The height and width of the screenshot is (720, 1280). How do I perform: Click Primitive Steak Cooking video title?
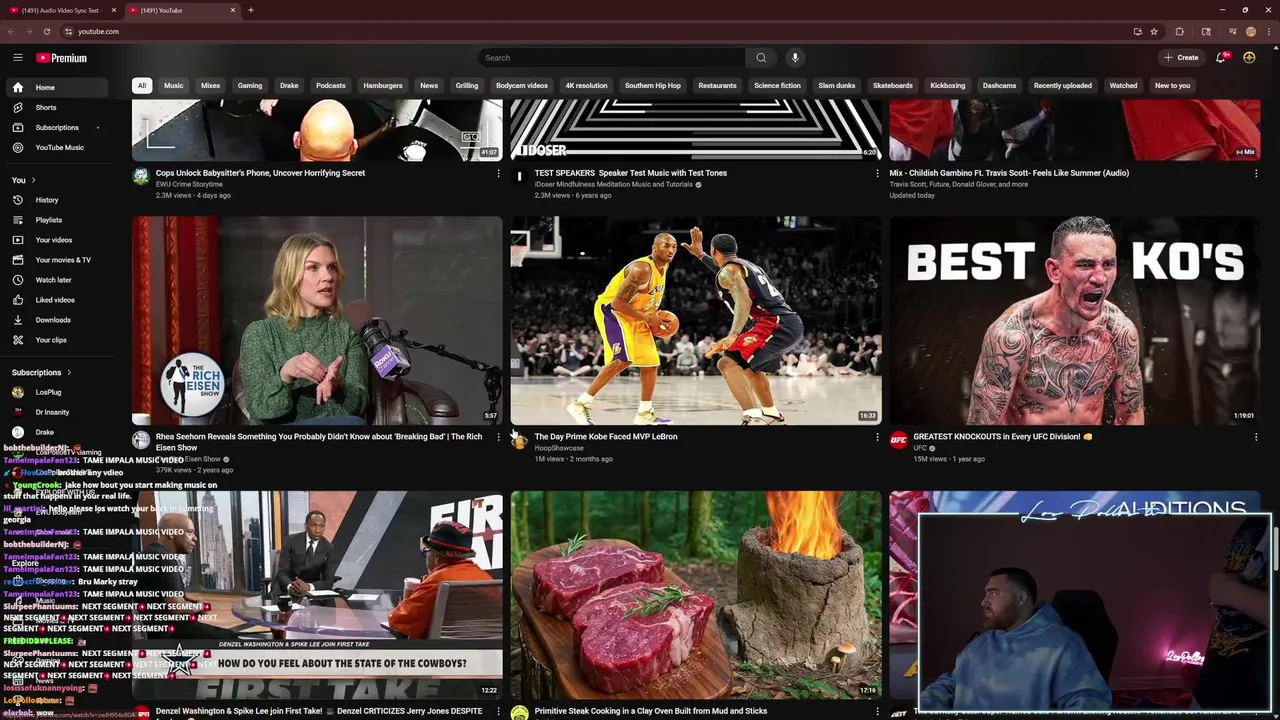[x=651, y=711]
